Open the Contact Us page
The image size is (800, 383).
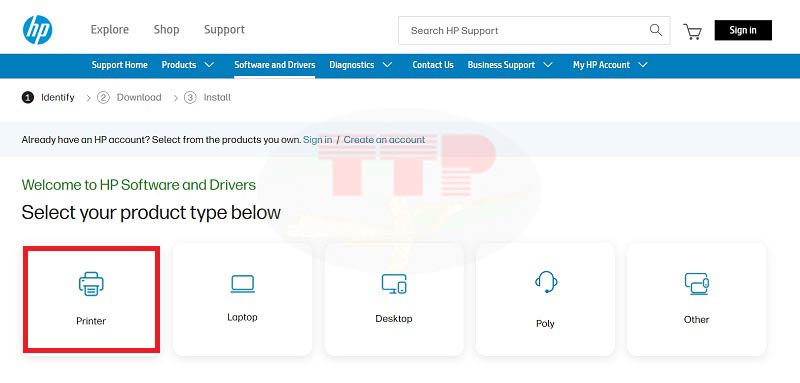point(433,65)
